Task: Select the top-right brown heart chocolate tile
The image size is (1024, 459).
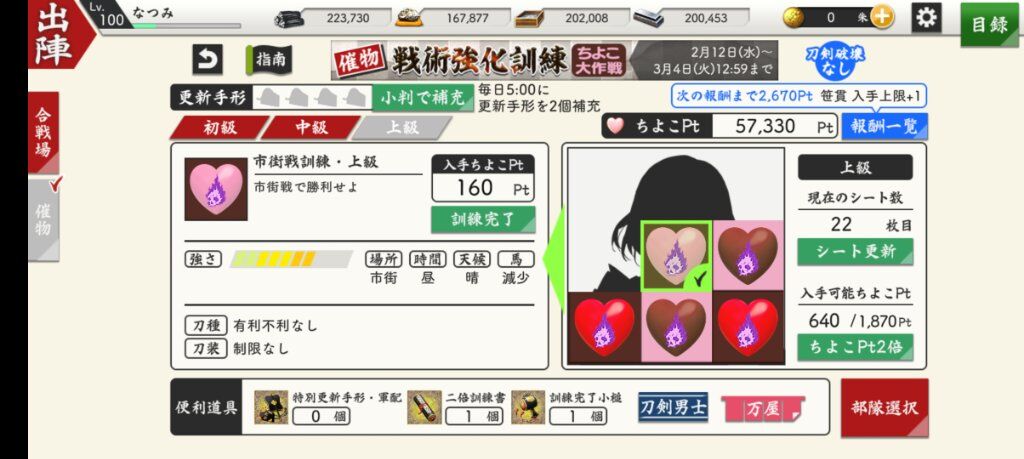Action: [x=748, y=256]
